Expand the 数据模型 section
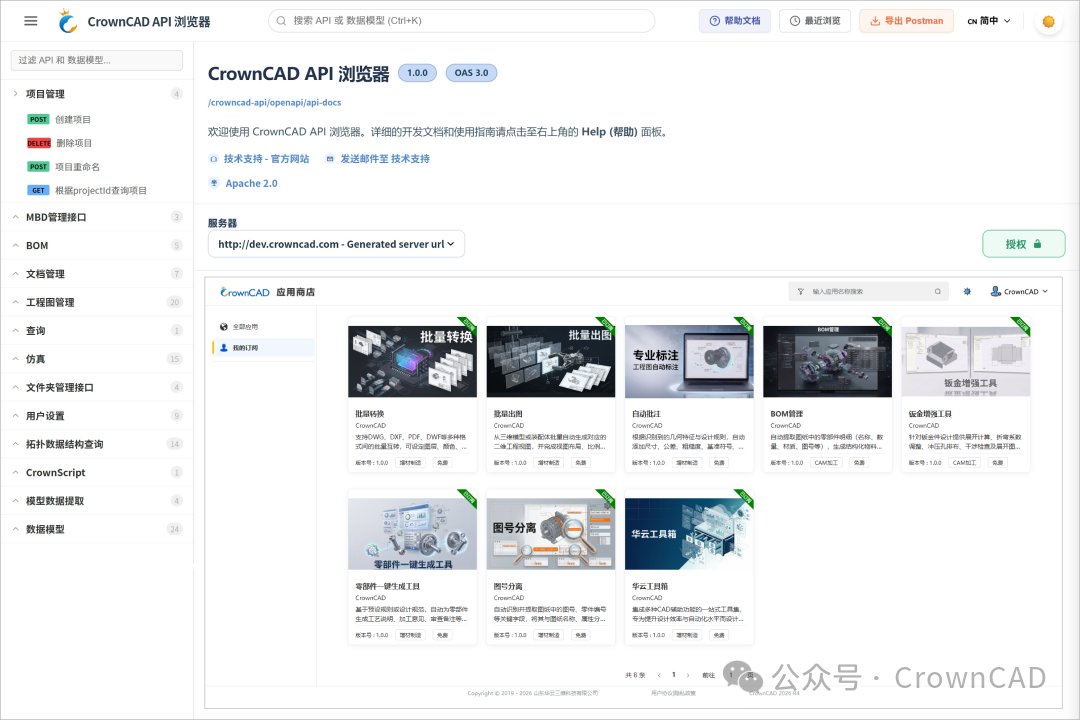The height and width of the screenshot is (720, 1080). (x=97, y=529)
